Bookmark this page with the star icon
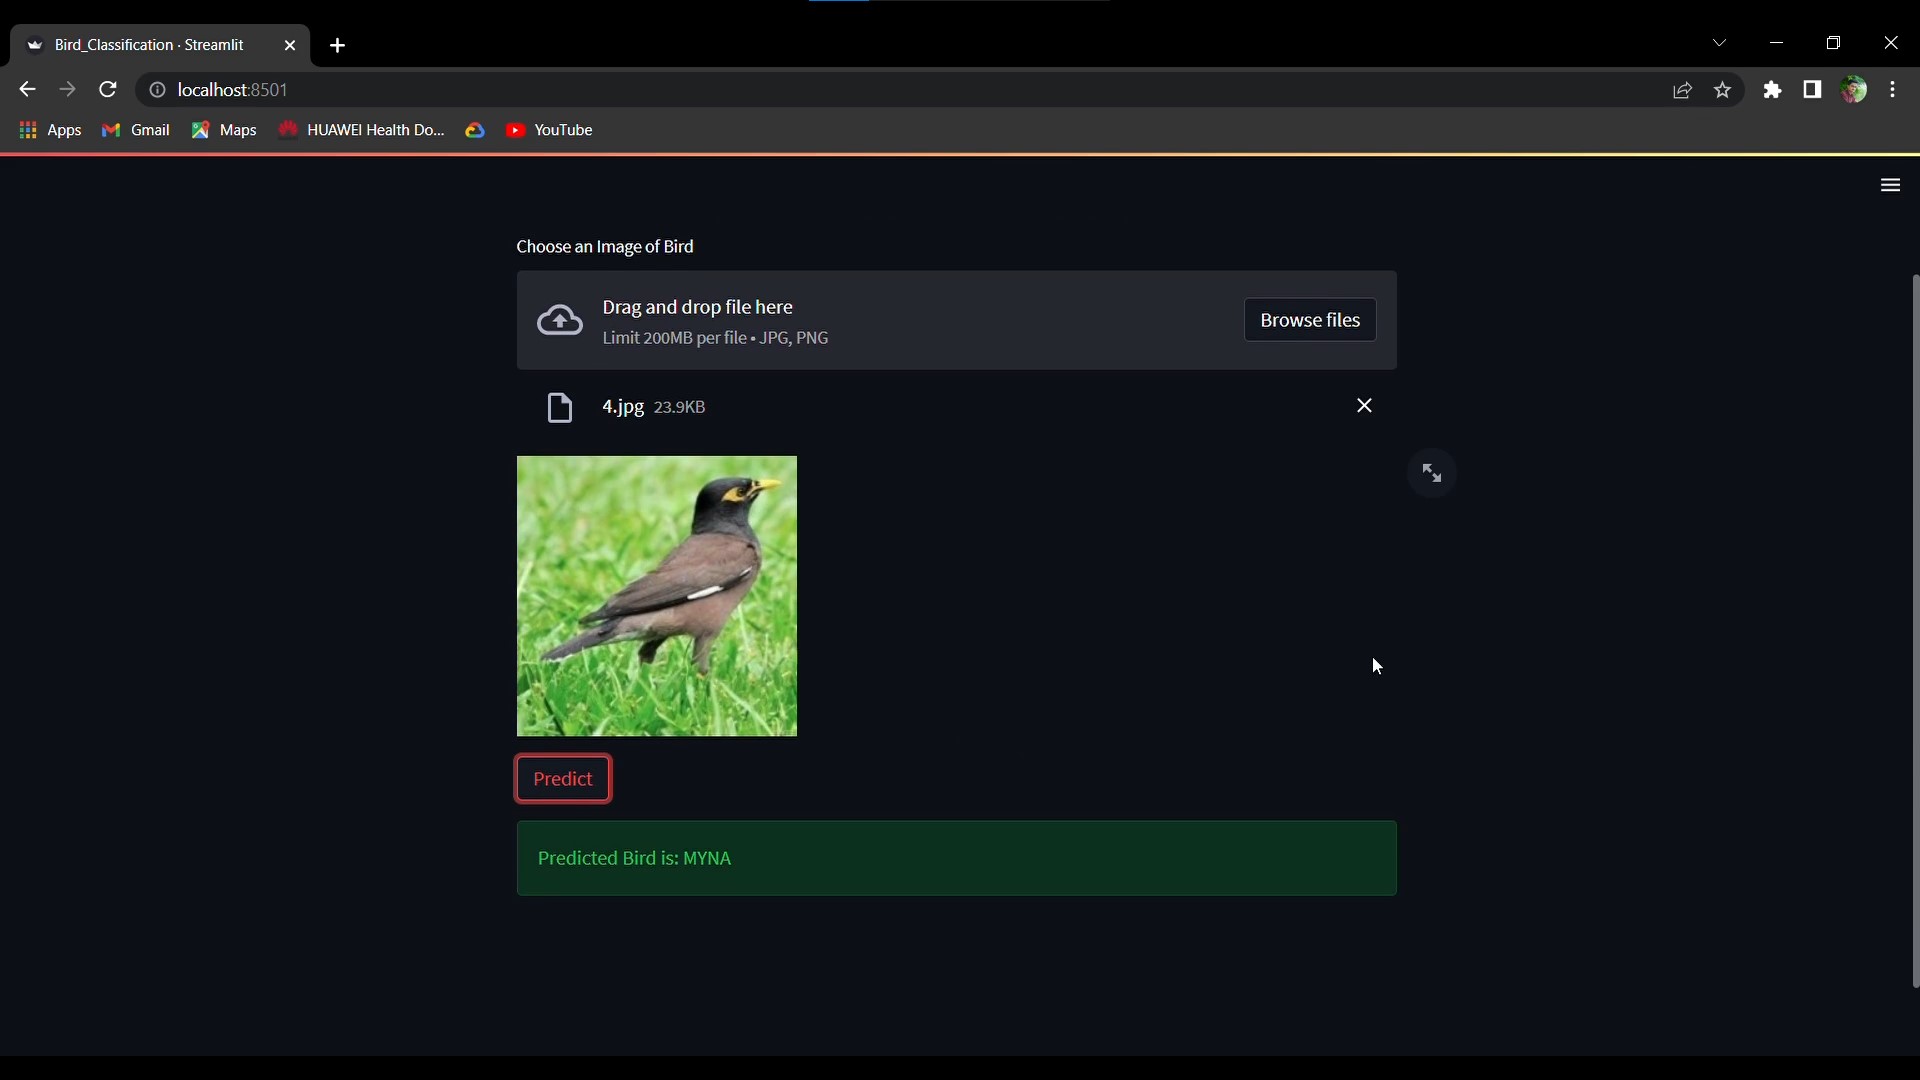The width and height of the screenshot is (1920, 1080). [x=1722, y=89]
